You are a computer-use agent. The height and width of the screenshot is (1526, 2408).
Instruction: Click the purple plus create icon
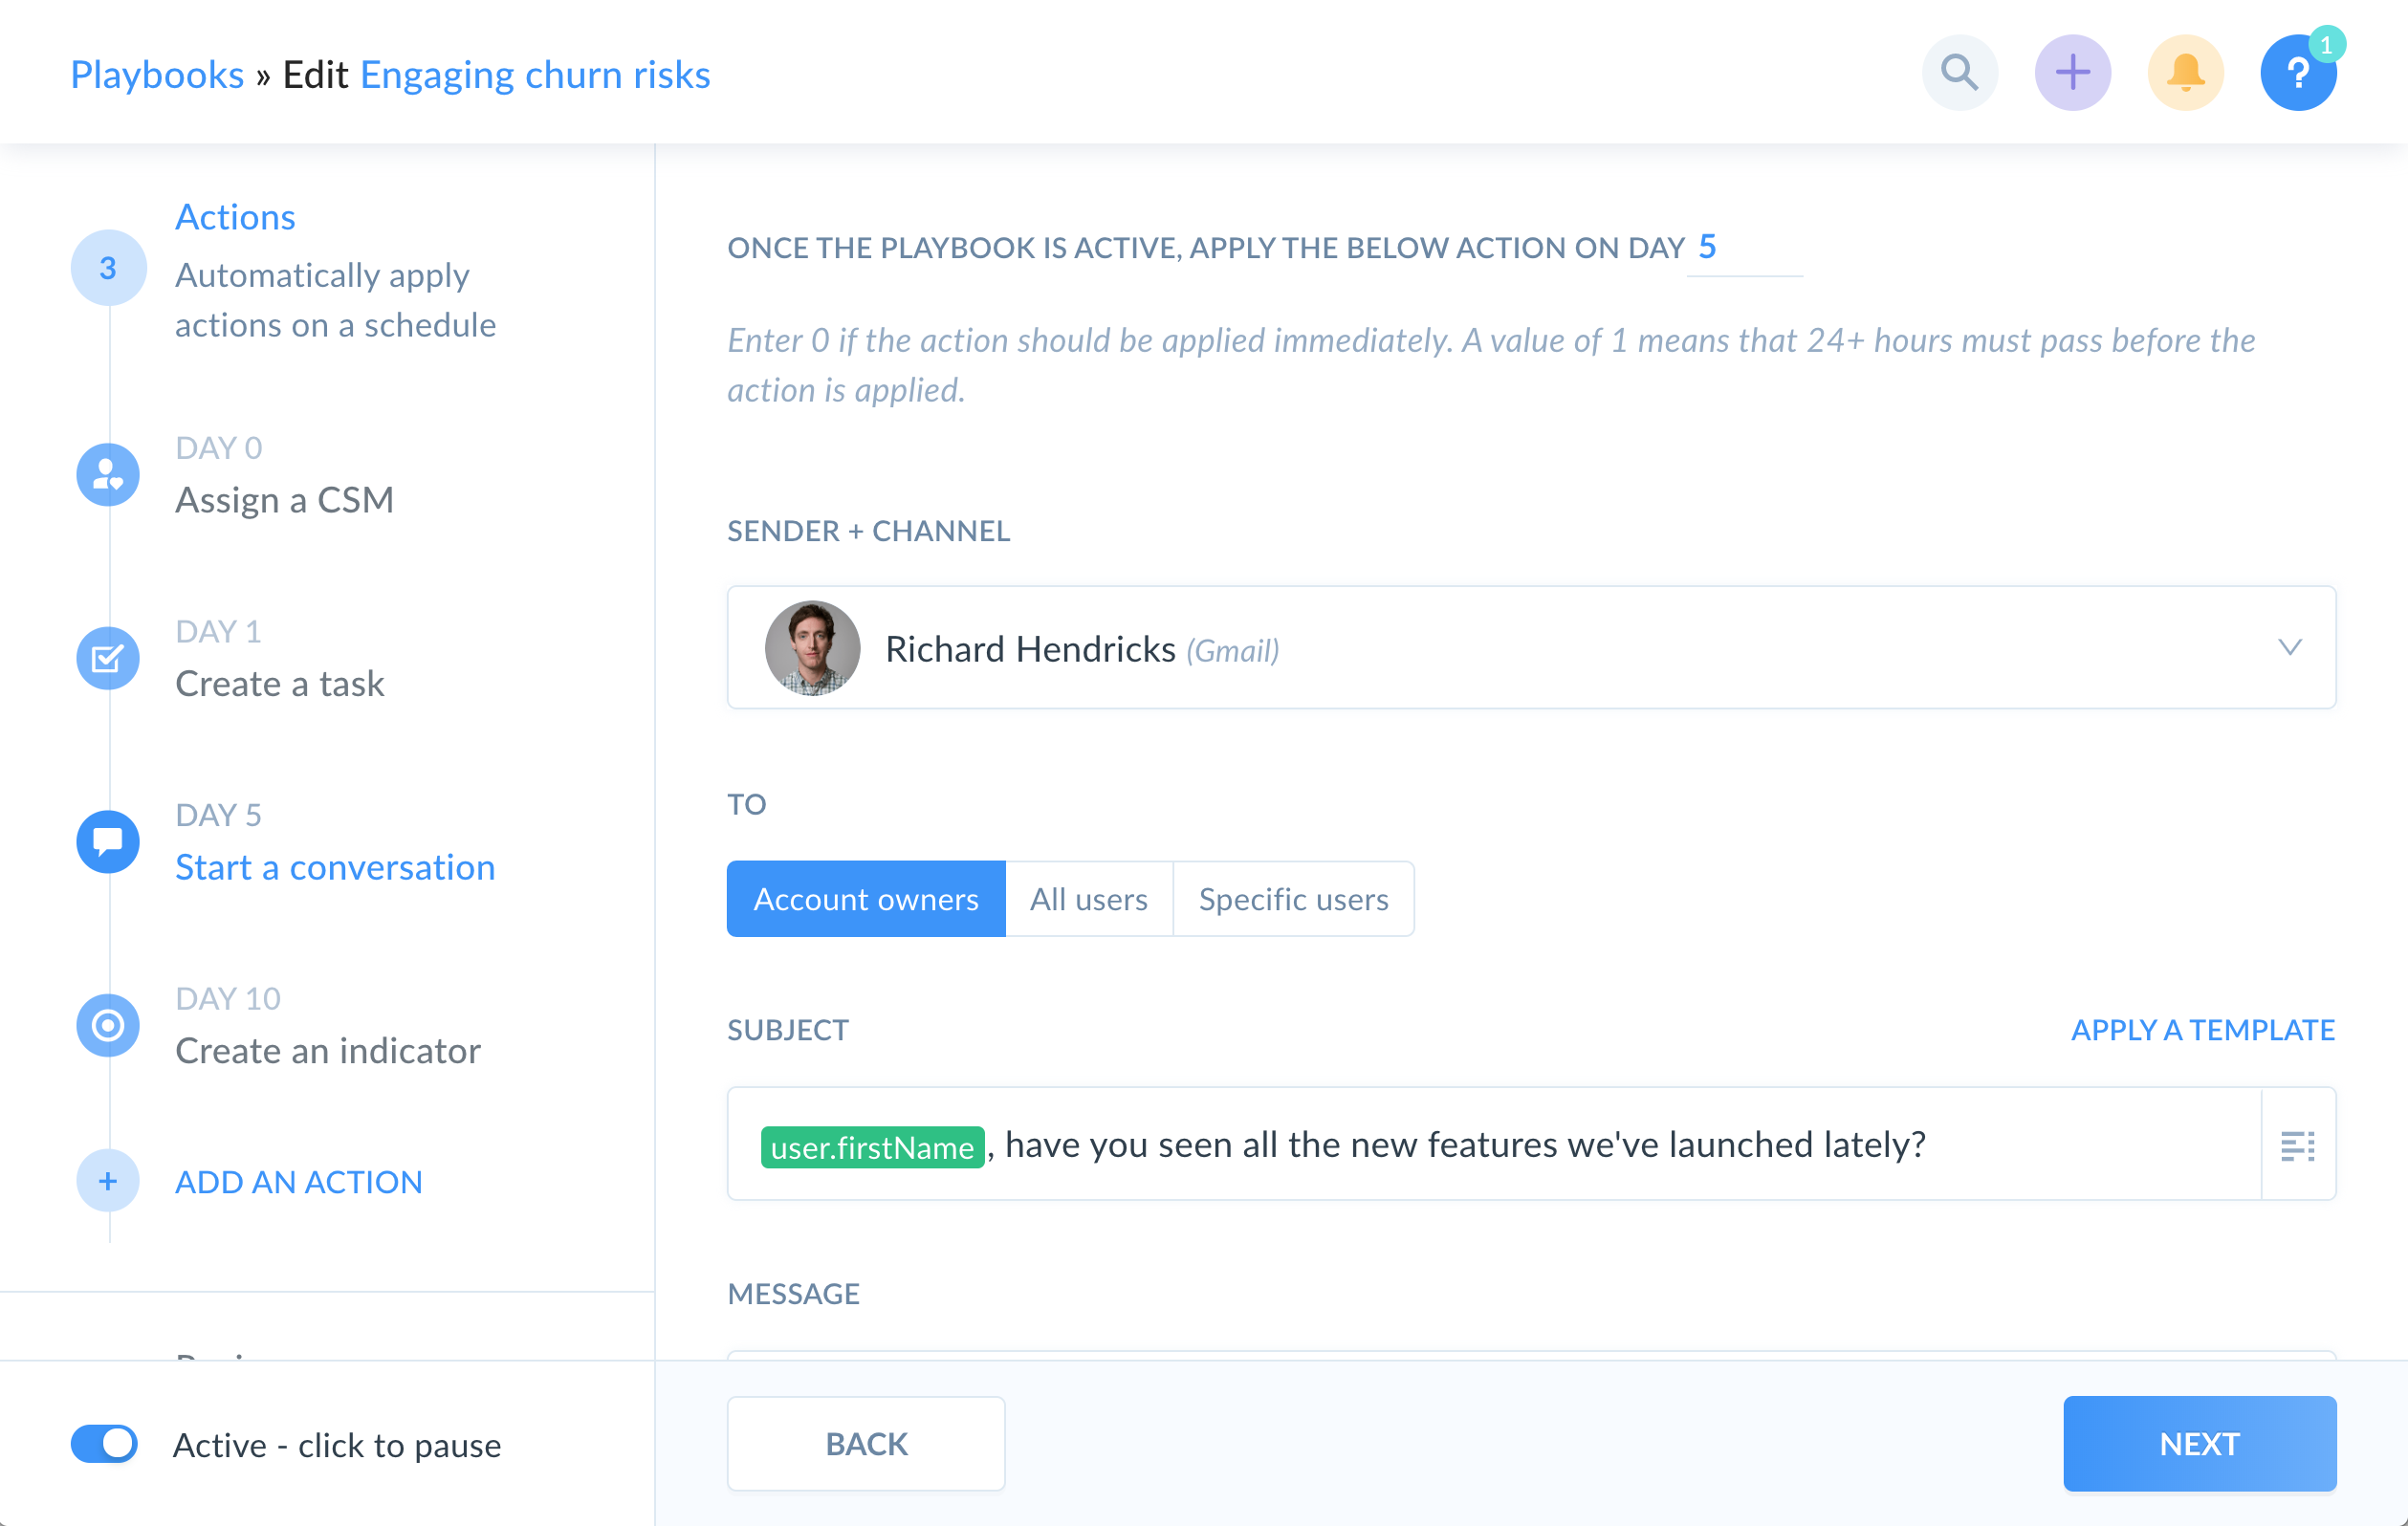click(2072, 73)
